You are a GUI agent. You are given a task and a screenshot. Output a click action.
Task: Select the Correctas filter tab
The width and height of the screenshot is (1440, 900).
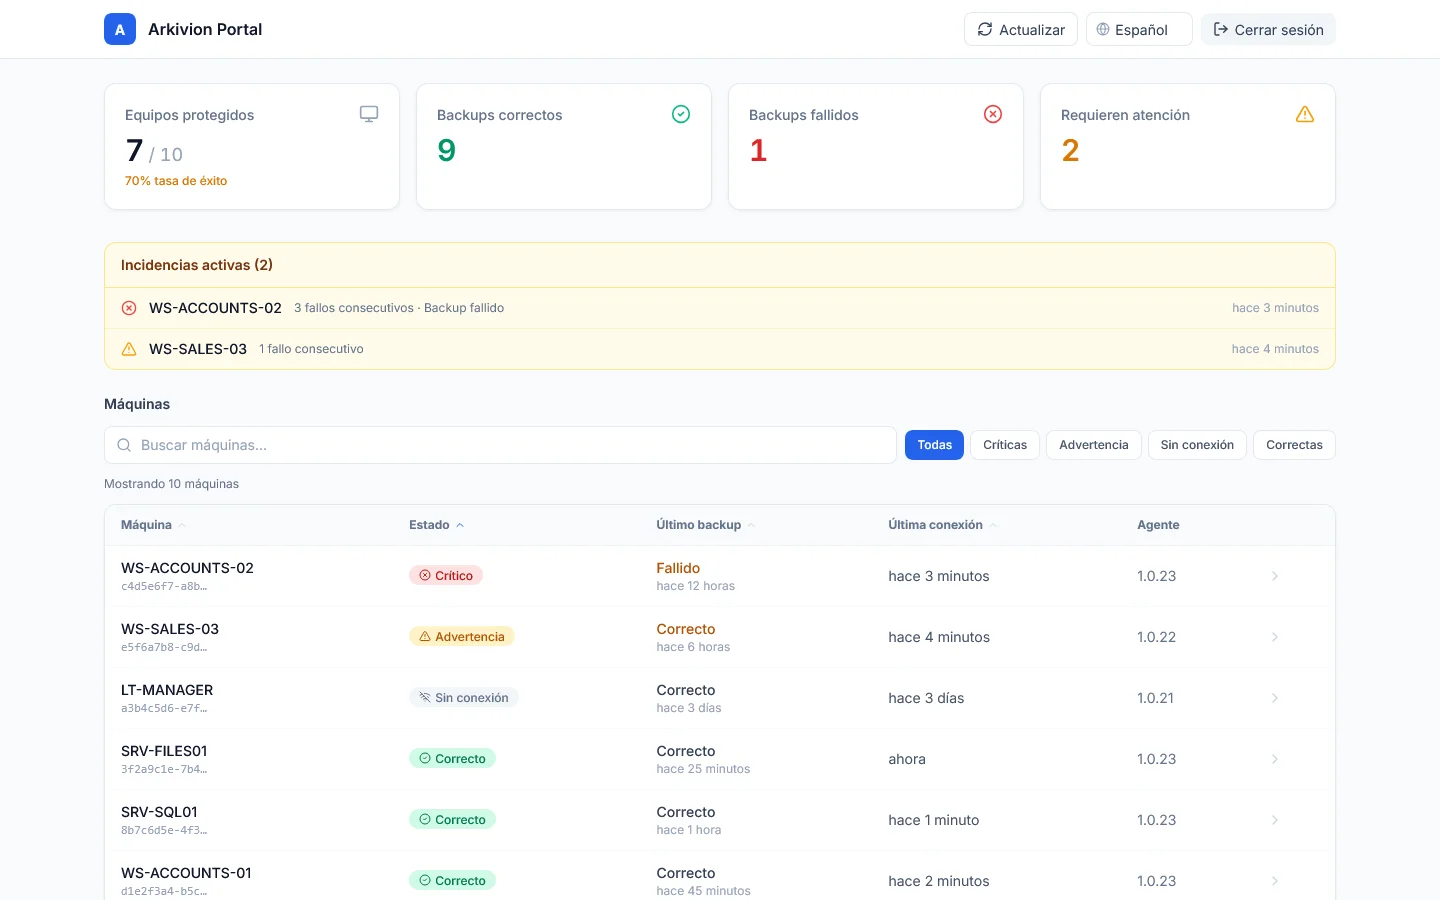(1294, 445)
